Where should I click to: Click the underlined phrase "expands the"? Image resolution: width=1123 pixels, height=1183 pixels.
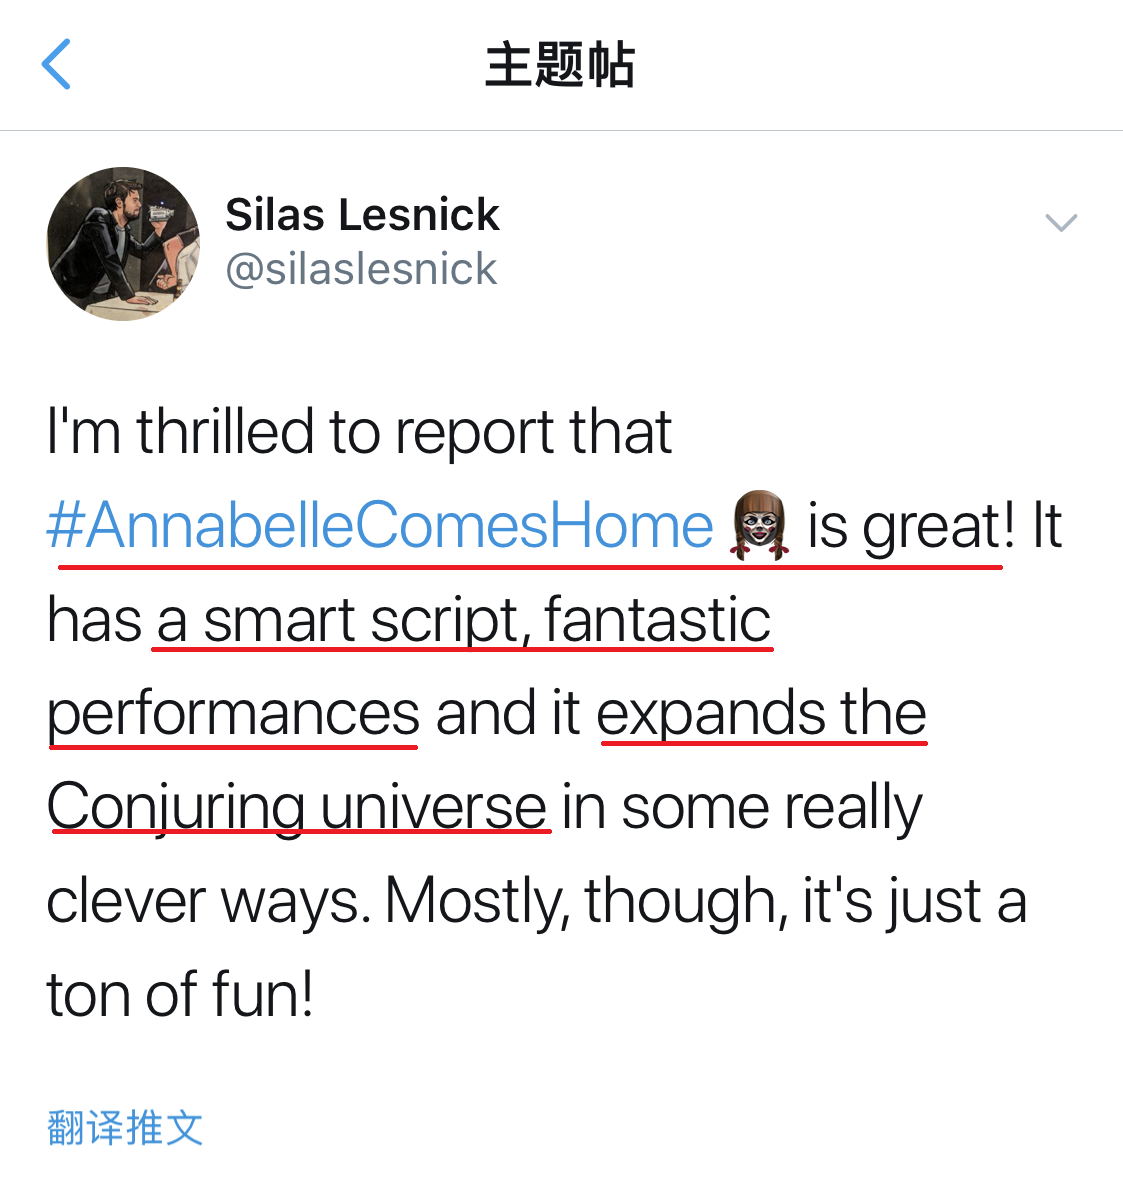[762, 714]
